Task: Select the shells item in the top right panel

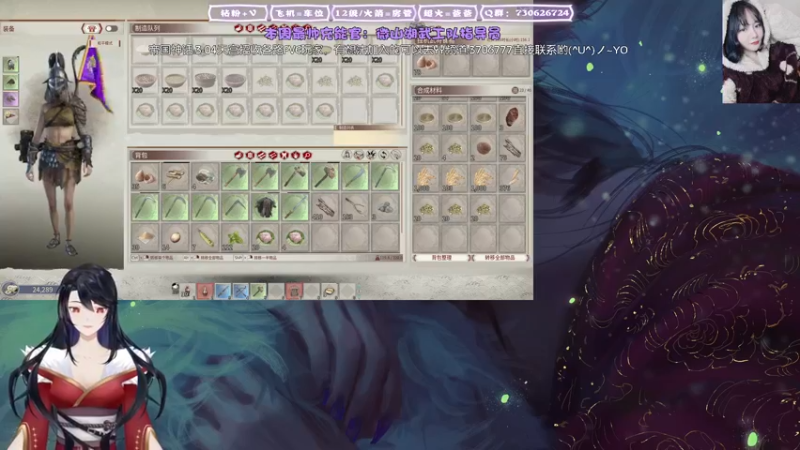Action: point(426,64)
